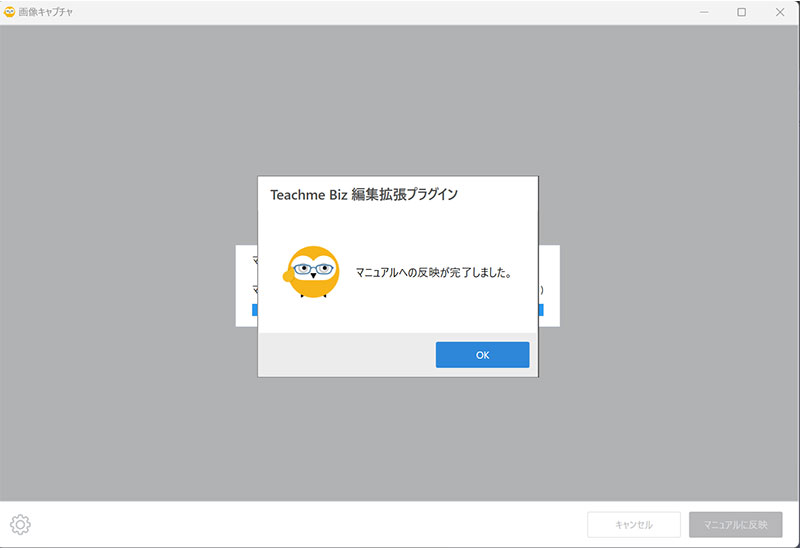Open settings via the gear icon
This screenshot has height=550, width=800.
pyautogui.click(x=20, y=524)
